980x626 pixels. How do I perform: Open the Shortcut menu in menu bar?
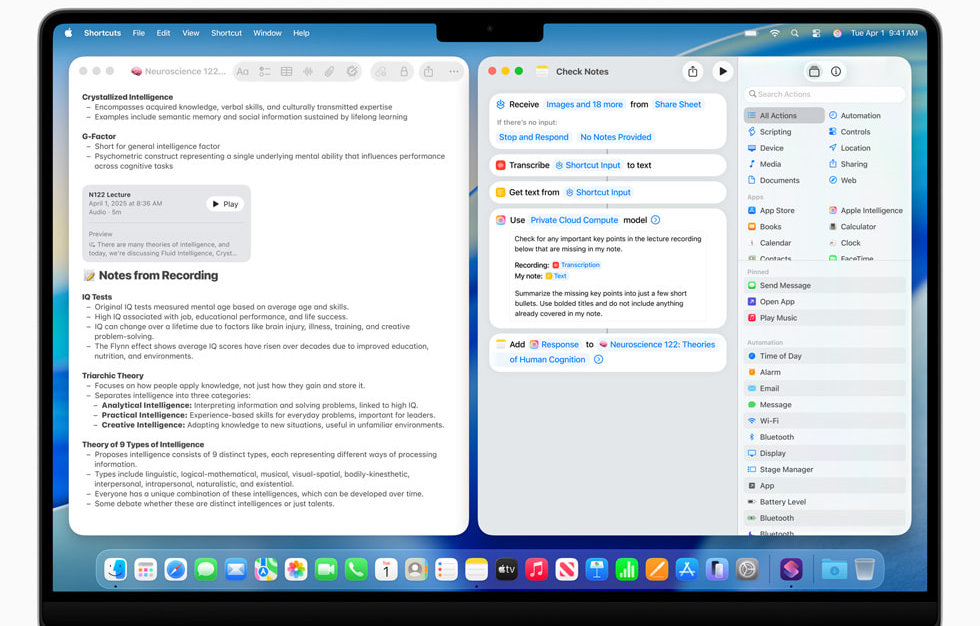(226, 33)
